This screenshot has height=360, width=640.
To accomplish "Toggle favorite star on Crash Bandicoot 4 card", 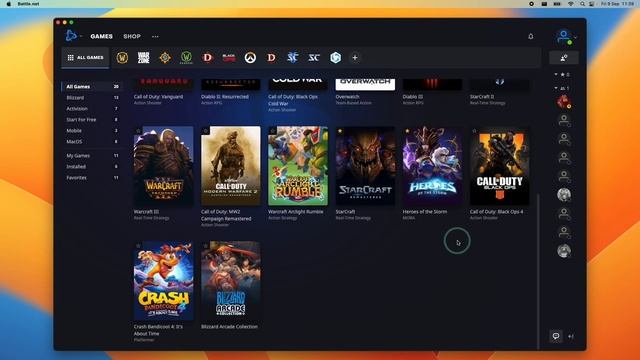I will coord(138,246).
